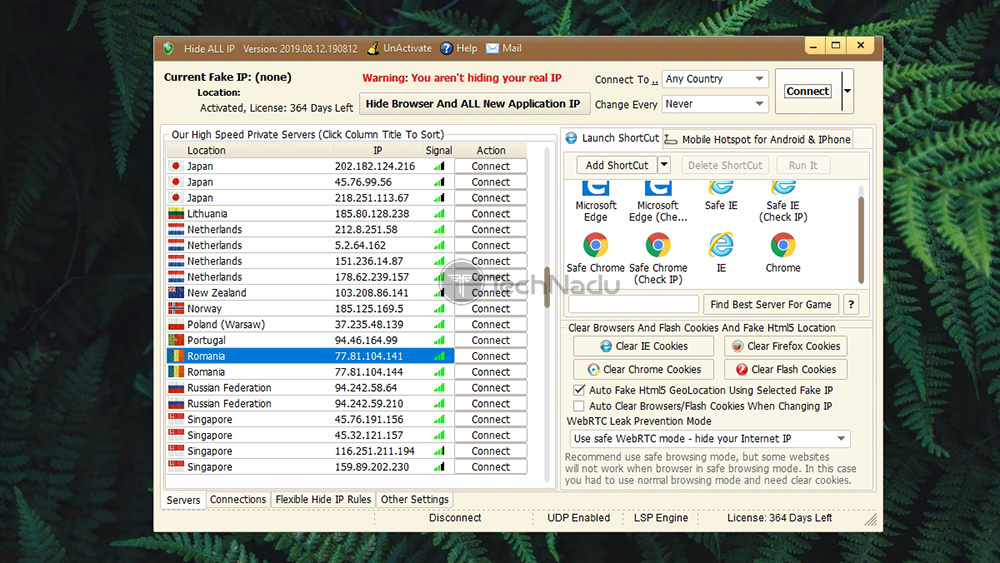Open Help from the title bar
Screen dimensions: 1000x563
point(459,48)
